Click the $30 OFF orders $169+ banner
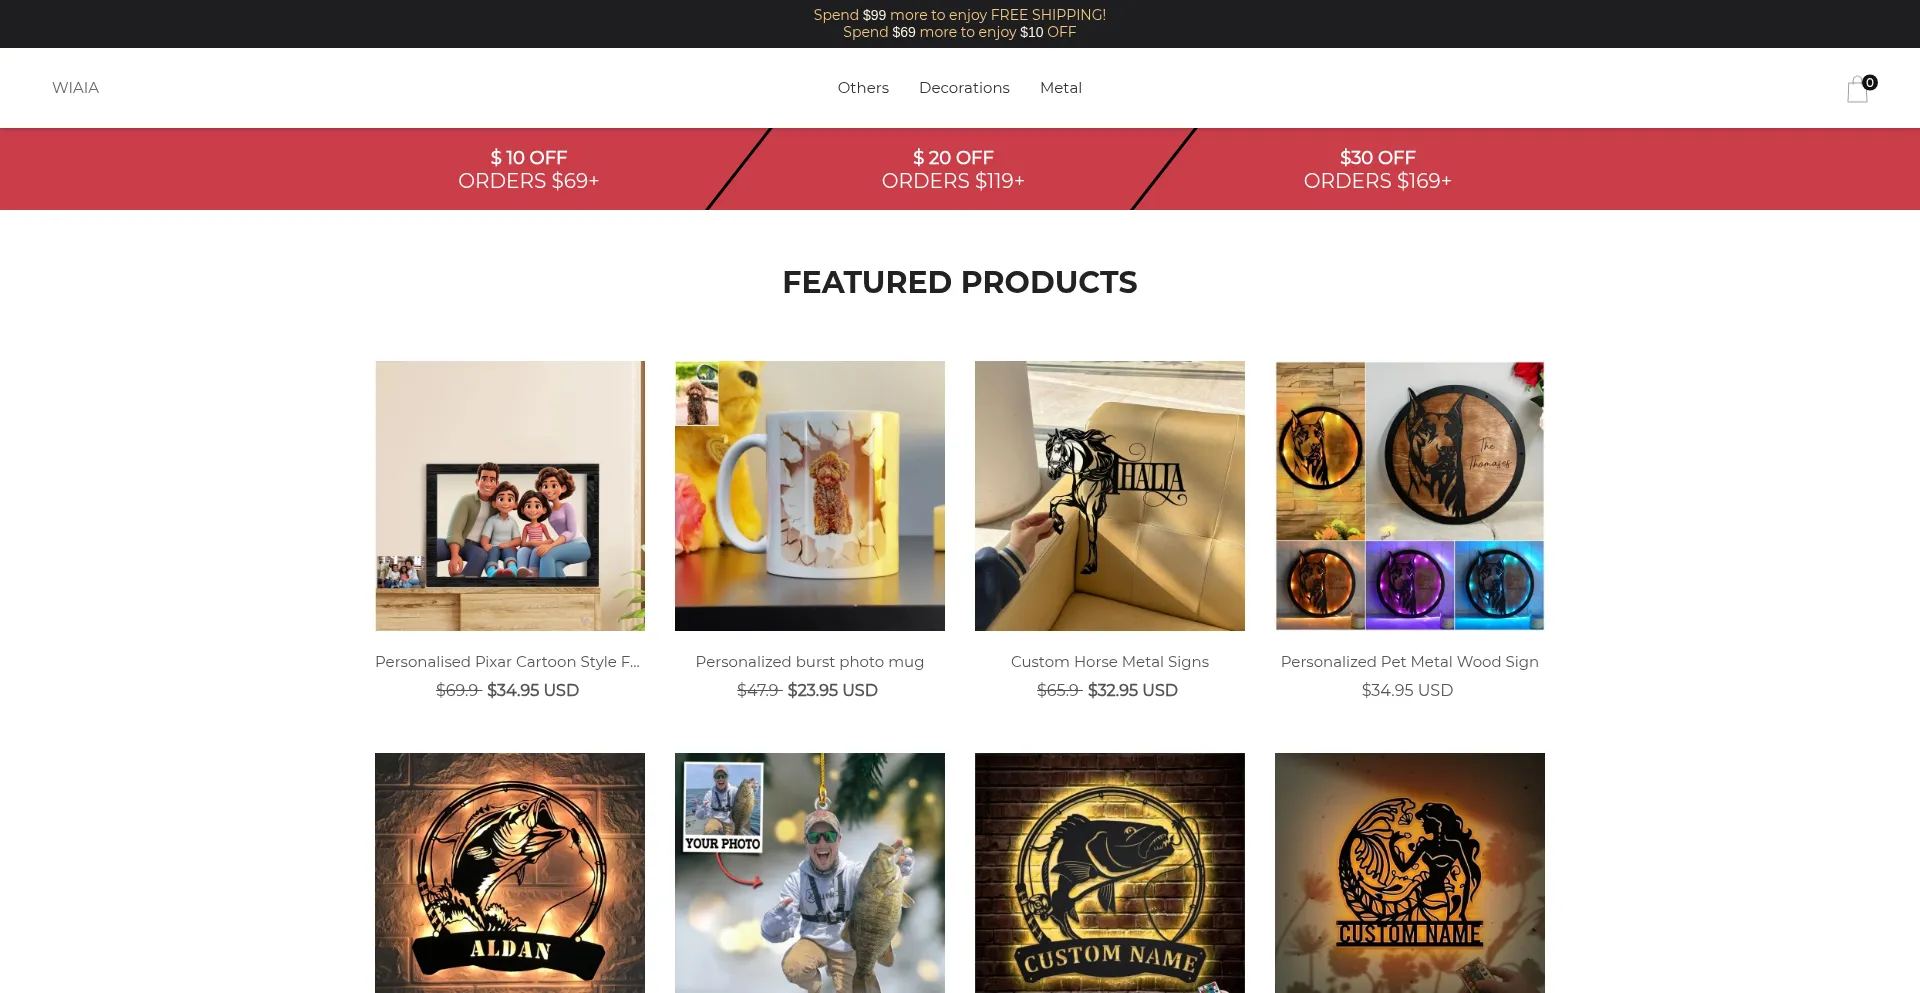1920x993 pixels. pos(1377,169)
